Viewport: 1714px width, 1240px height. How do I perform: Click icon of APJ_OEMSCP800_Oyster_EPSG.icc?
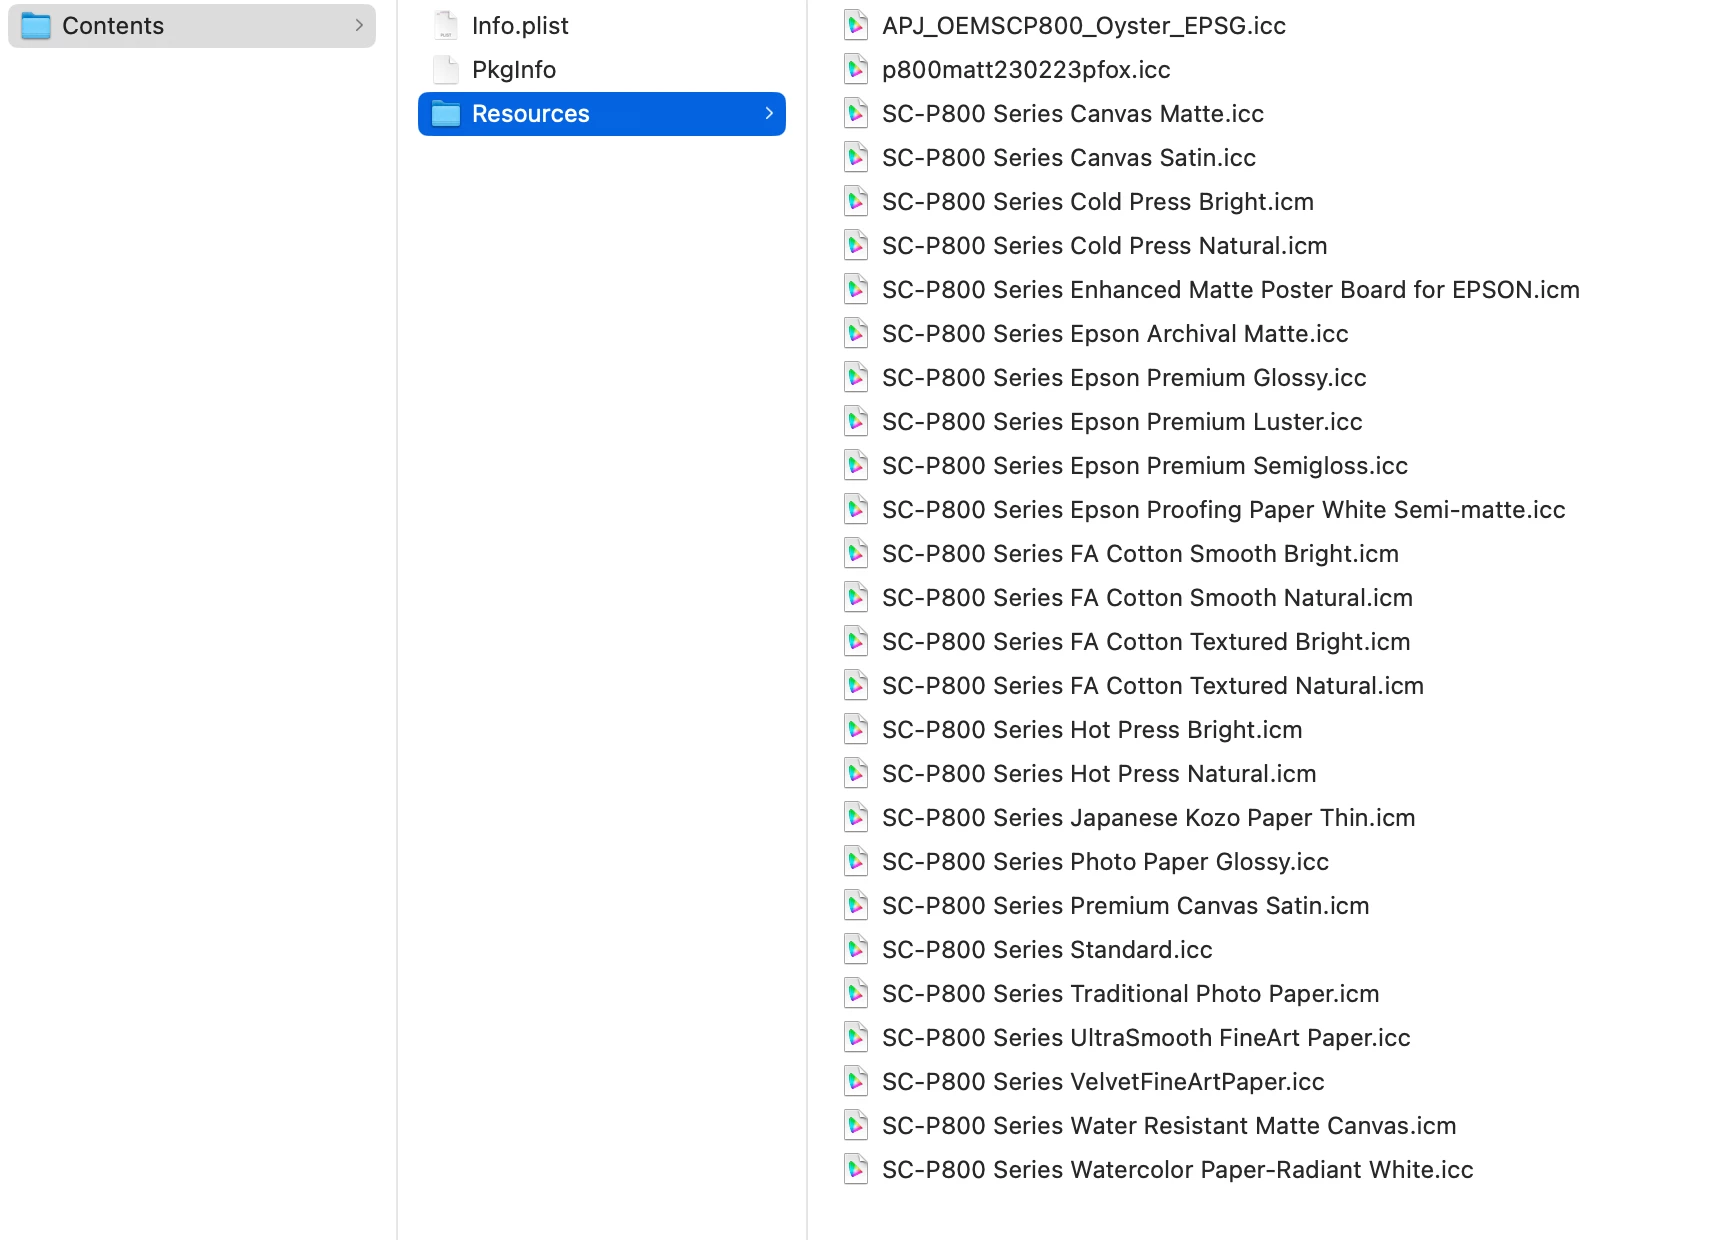856,26
